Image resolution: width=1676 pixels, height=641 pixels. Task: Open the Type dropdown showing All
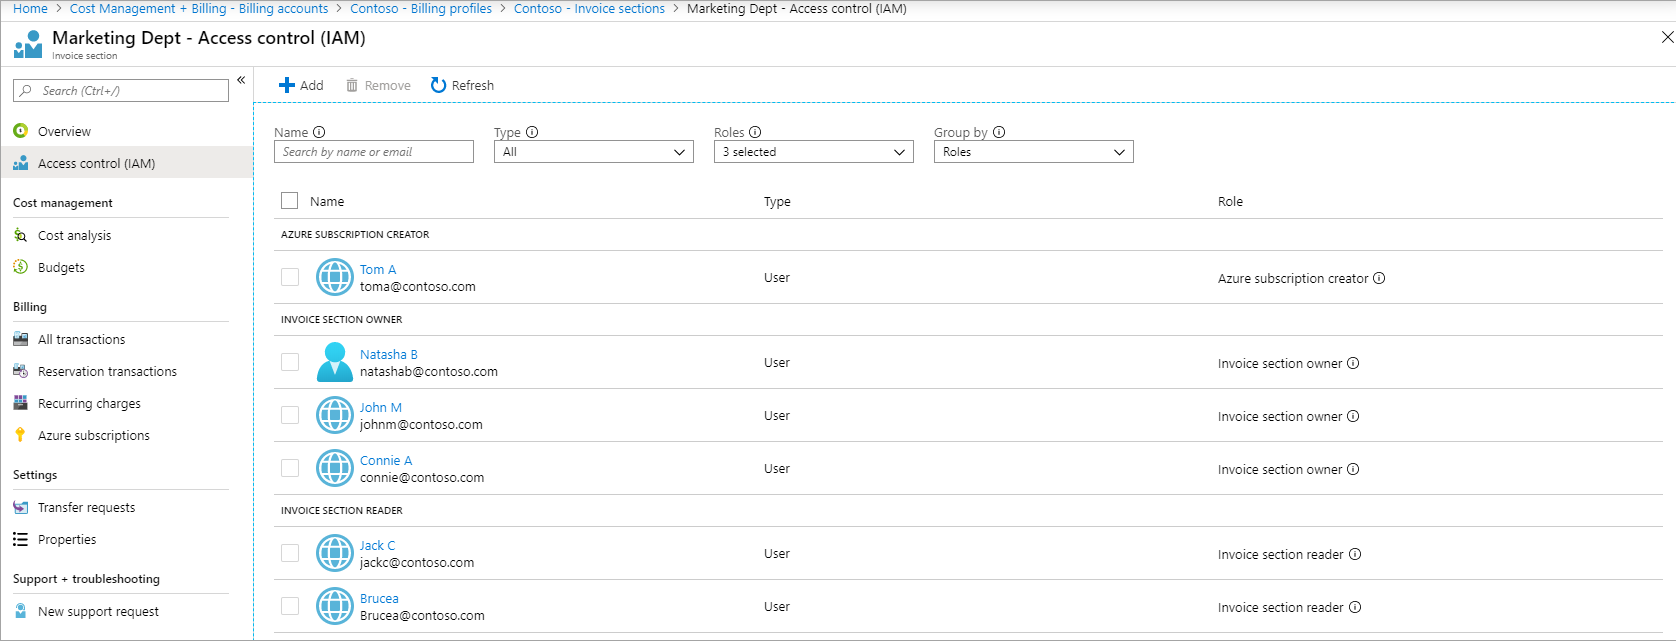(594, 152)
